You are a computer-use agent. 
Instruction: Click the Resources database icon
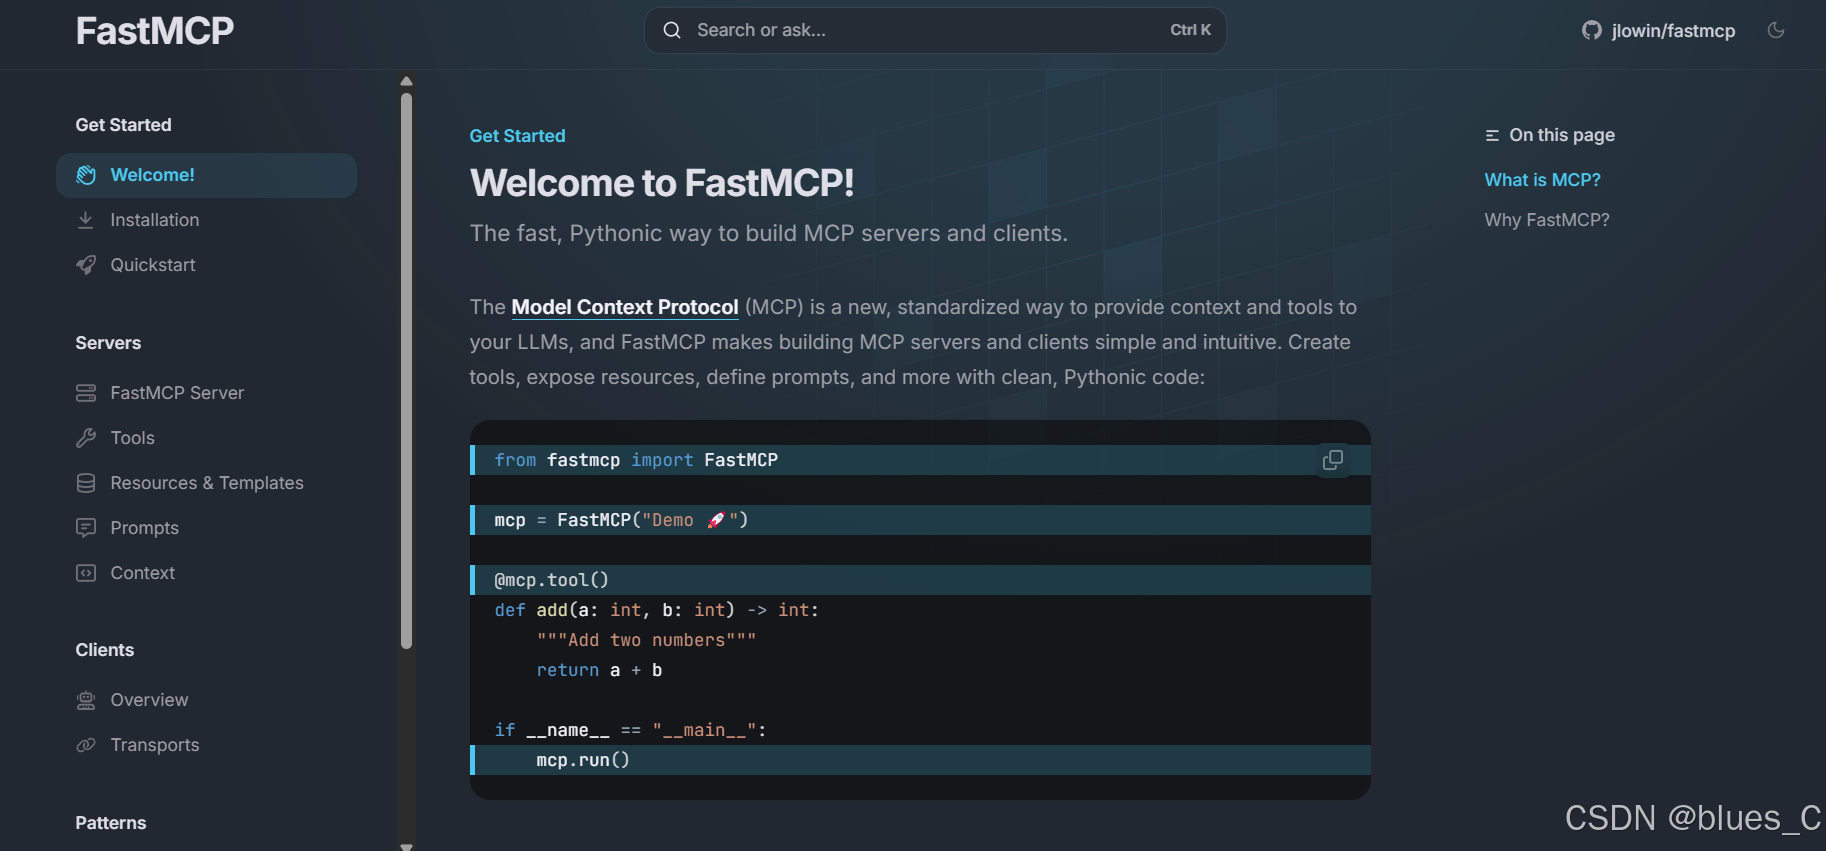[x=86, y=483]
